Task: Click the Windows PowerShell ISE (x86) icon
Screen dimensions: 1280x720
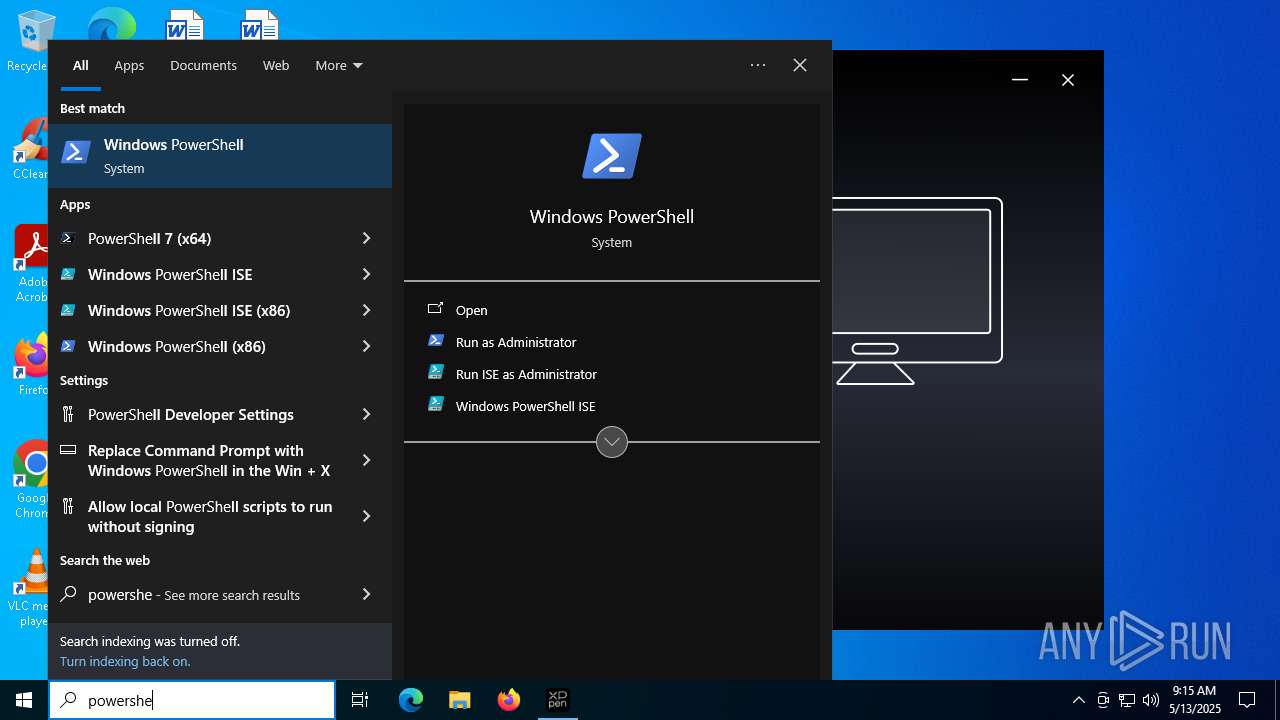Action: [68, 310]
